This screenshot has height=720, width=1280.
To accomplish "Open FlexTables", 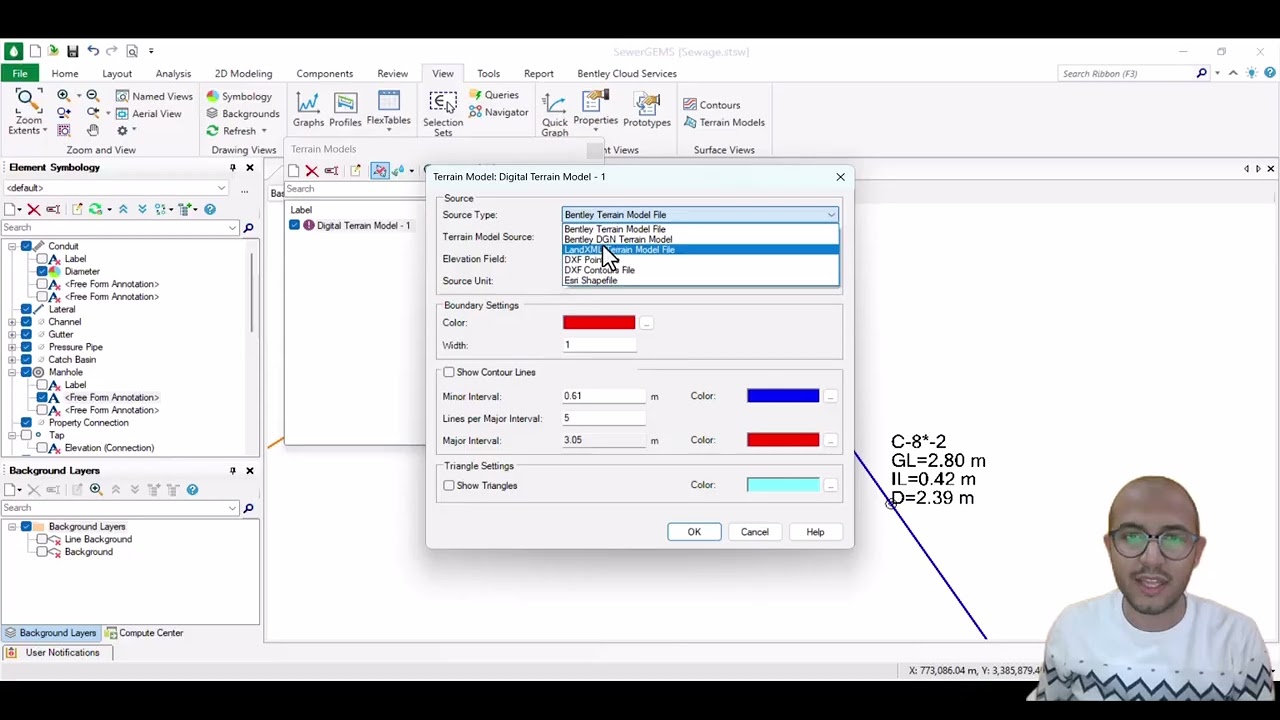I will click(x=388, y=108).
